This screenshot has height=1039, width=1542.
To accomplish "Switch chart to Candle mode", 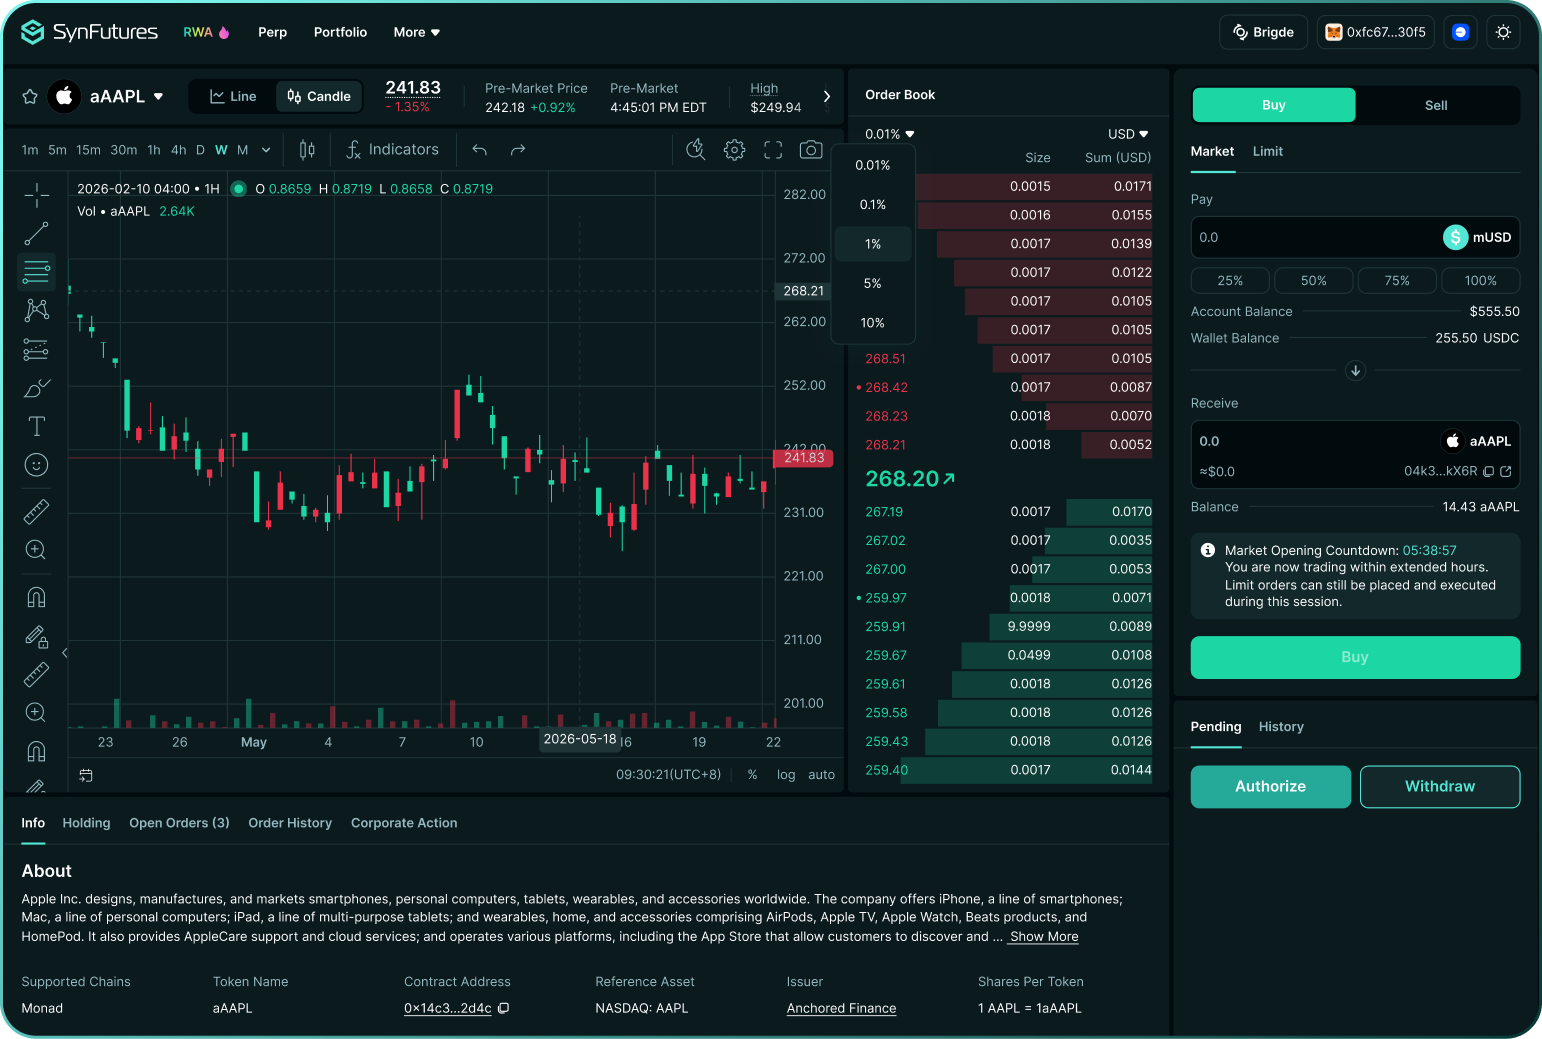I will pos(319,96).
